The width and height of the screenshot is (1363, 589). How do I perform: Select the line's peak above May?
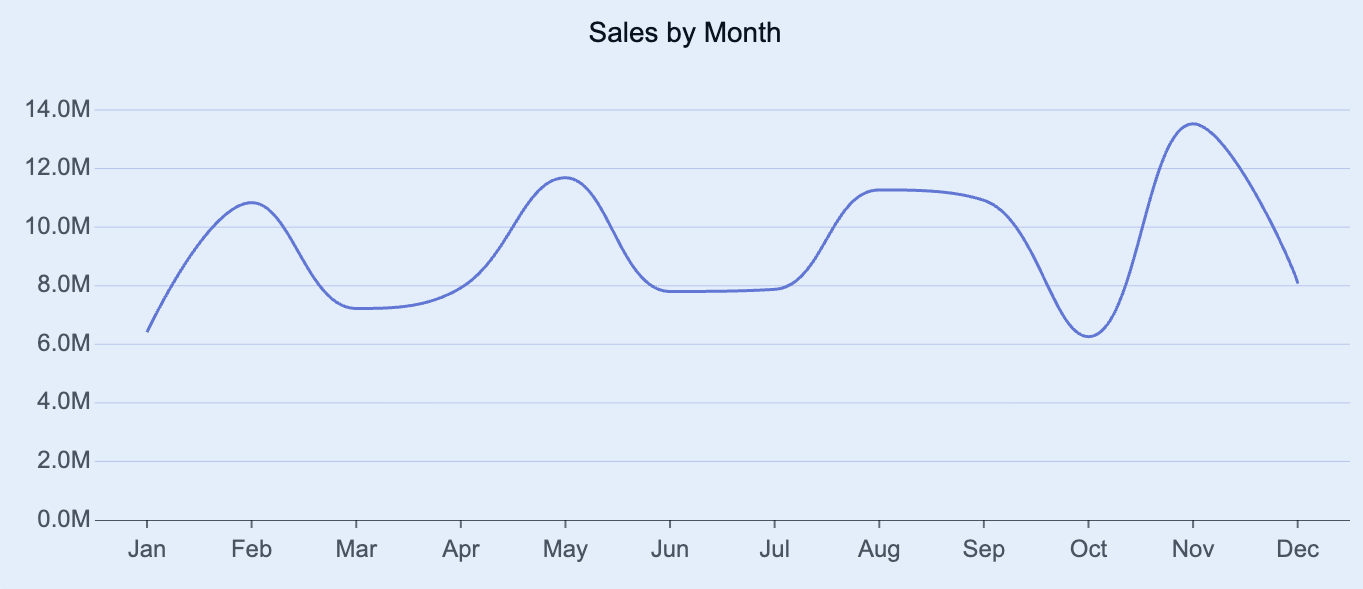point(565,178)
